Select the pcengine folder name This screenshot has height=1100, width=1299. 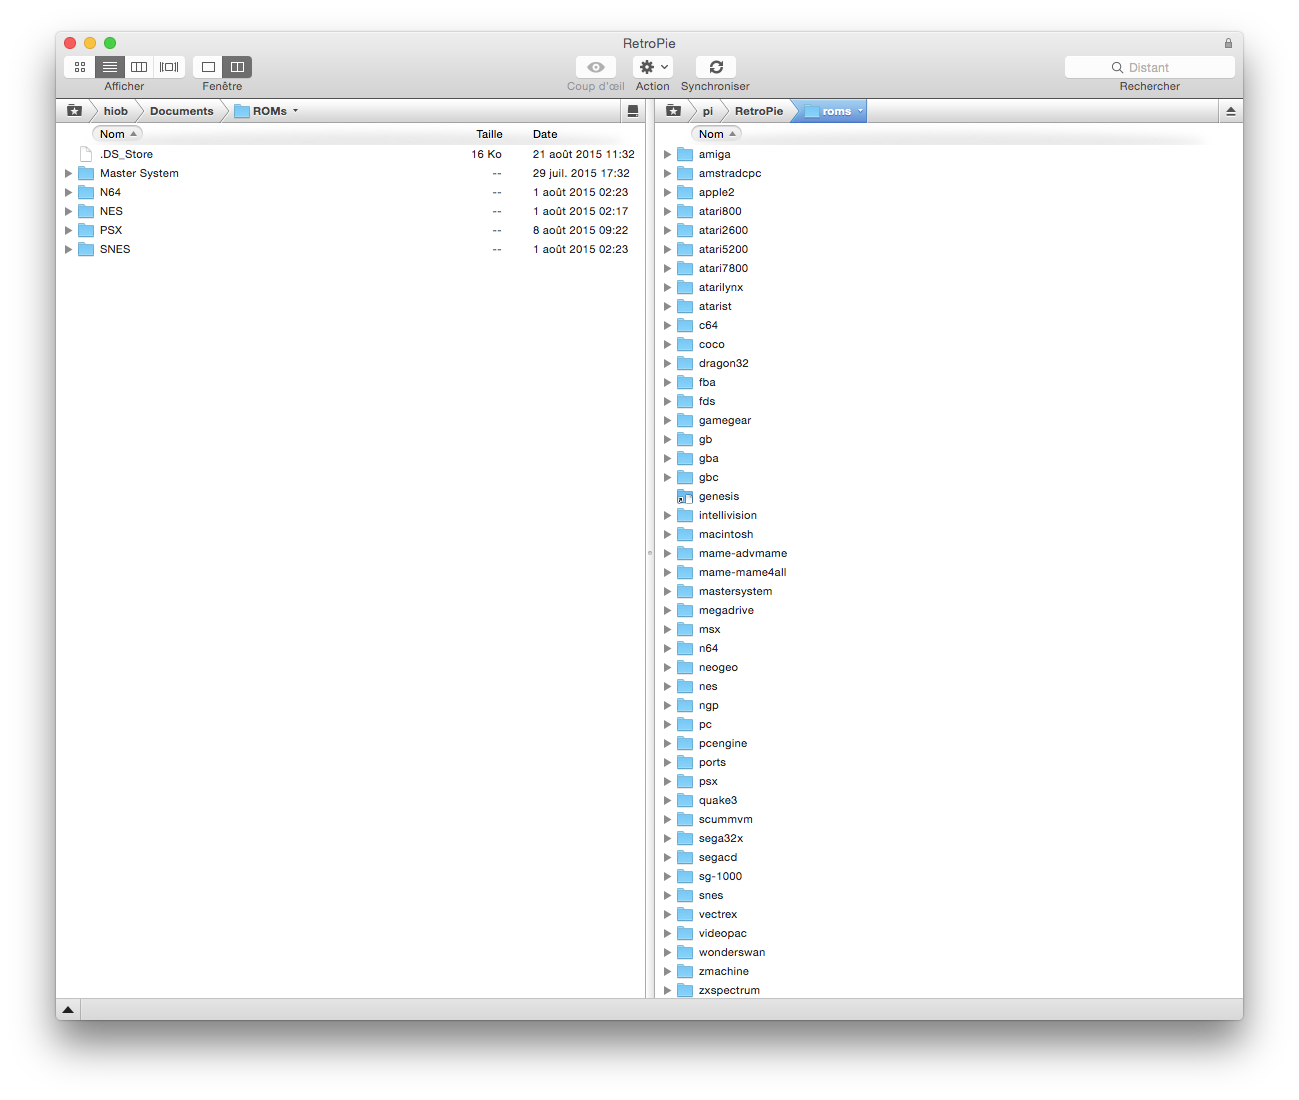click(723, 743)
